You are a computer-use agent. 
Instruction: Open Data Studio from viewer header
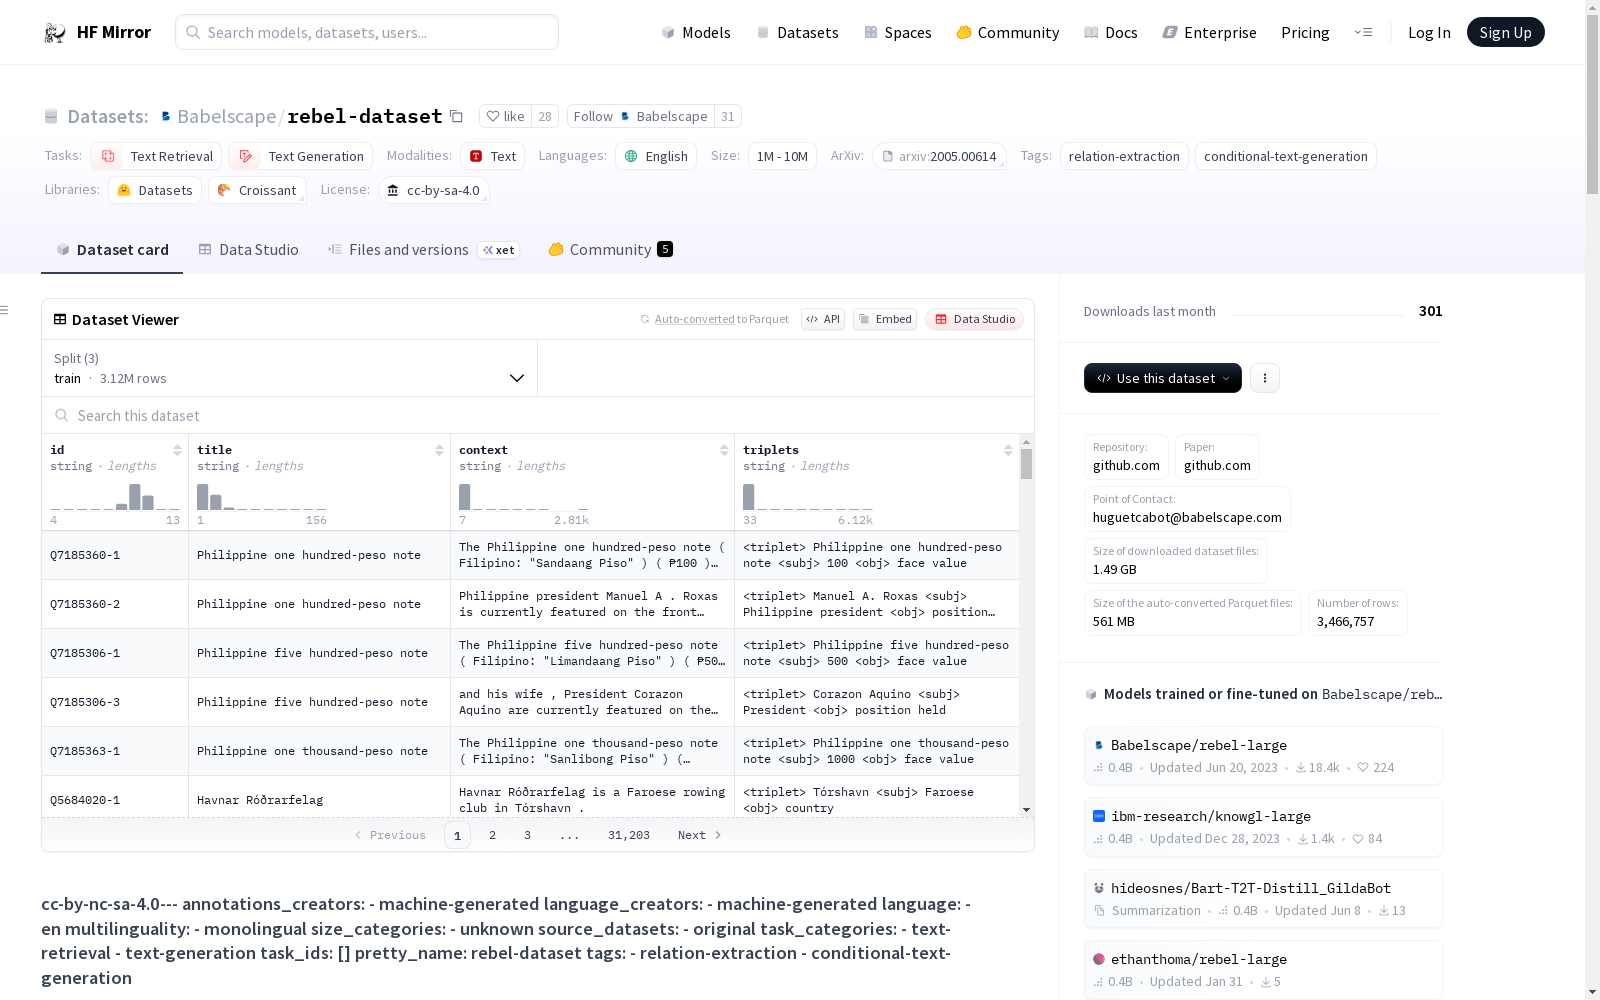[x=974, y=319]
